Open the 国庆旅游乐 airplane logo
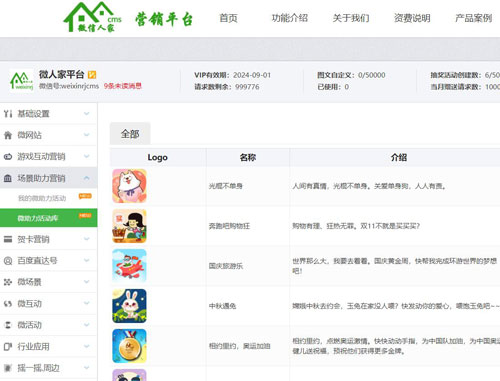500x381 pixels. coord(129,266)
